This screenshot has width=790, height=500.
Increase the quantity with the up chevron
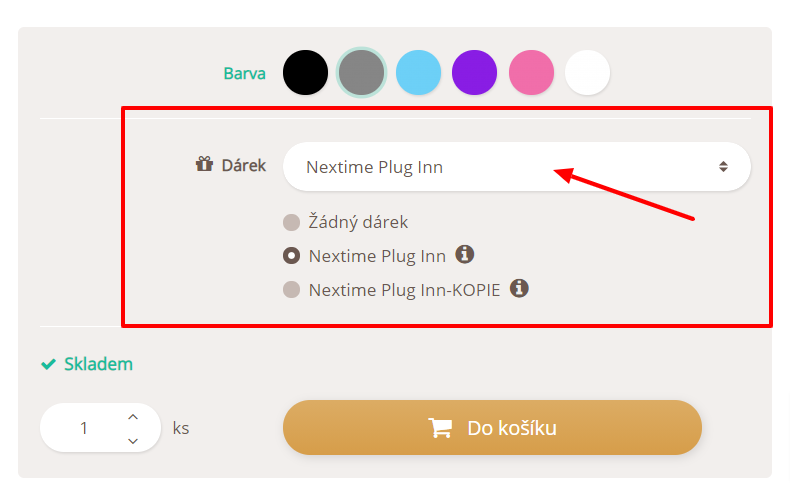point(133,417)
